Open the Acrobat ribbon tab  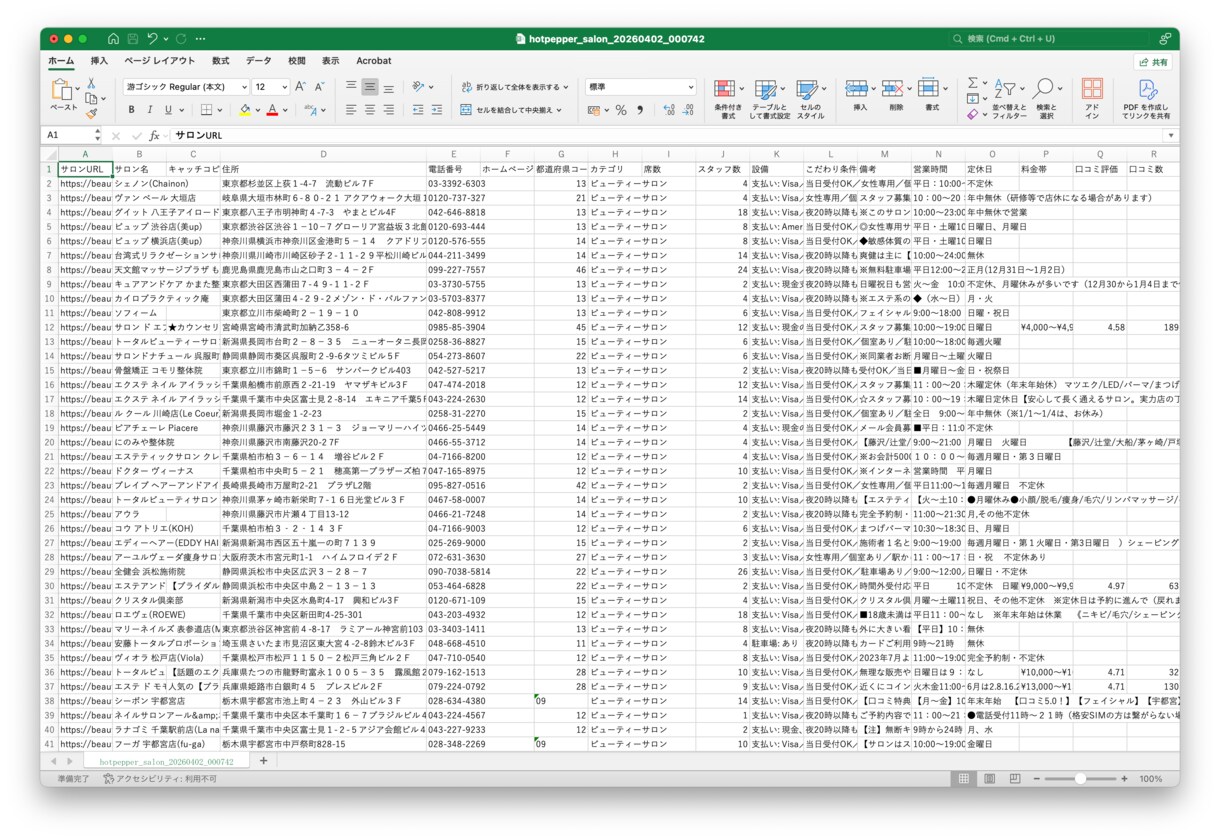374,61
